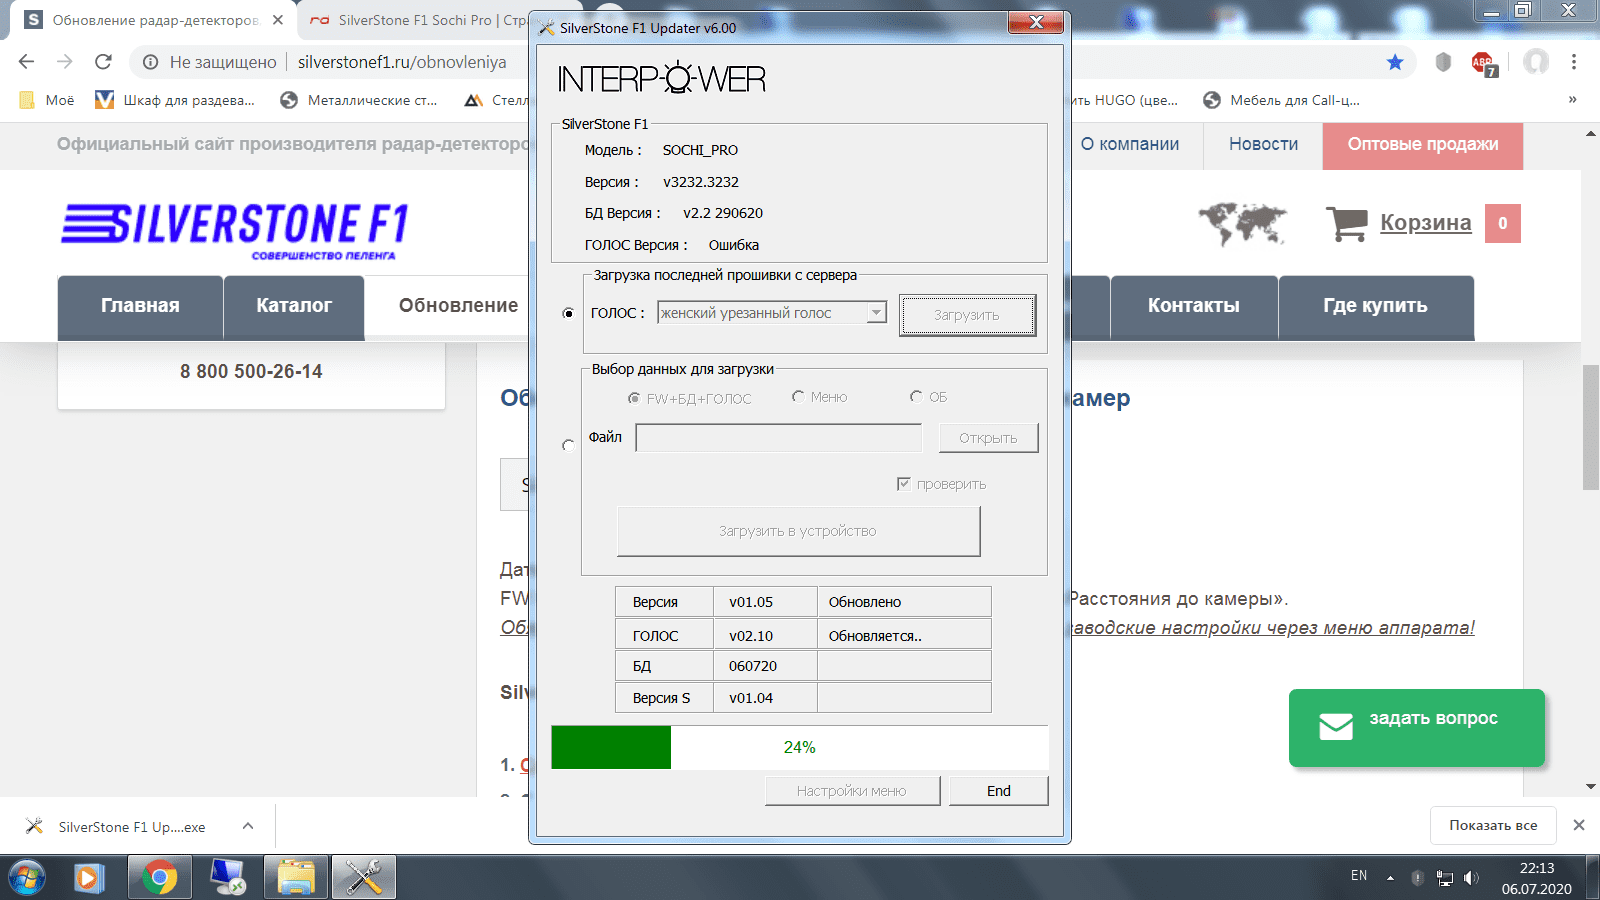Click Показать все downloads button

coord(1493,825)
